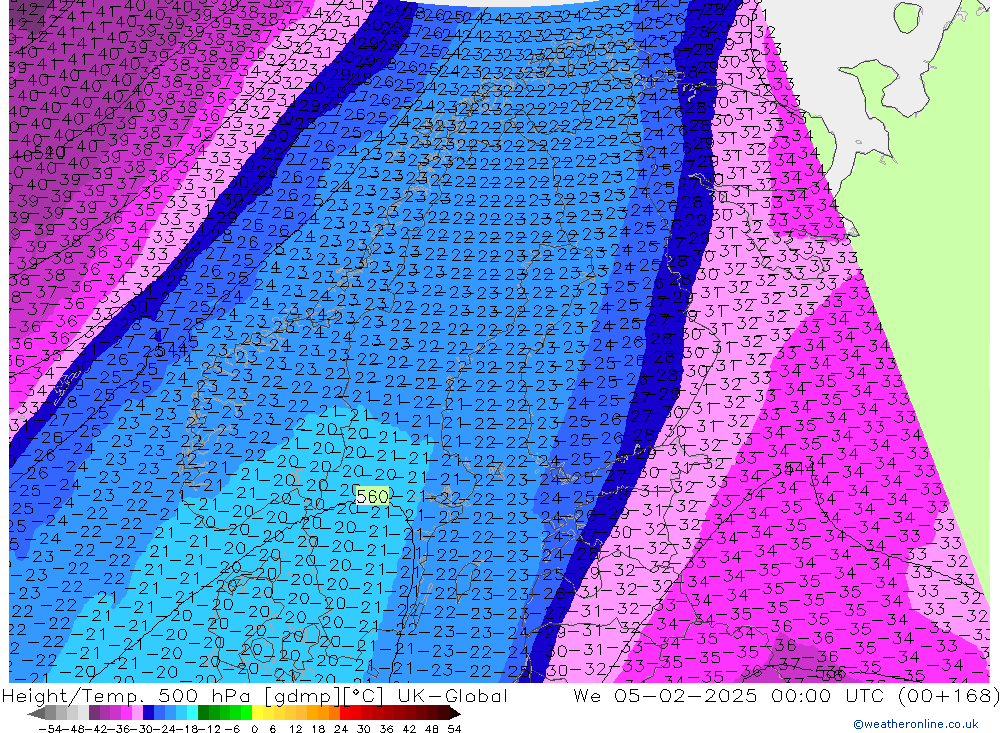This screenshot has width=1000, height=733.
Task: Click the date 'We 05-02-2025' text
Action: [x=665, y=695]
